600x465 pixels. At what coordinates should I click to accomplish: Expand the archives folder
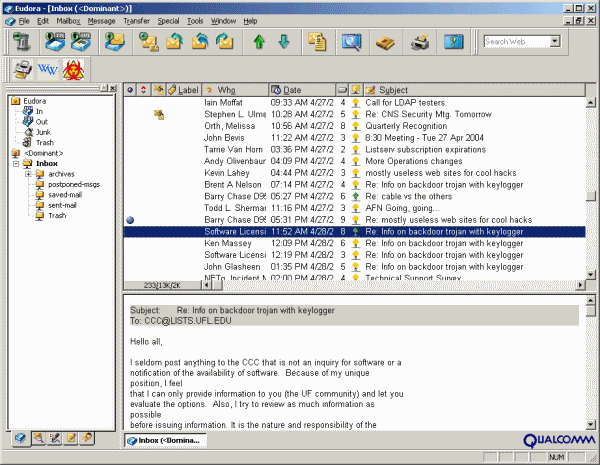coord(28,174)
